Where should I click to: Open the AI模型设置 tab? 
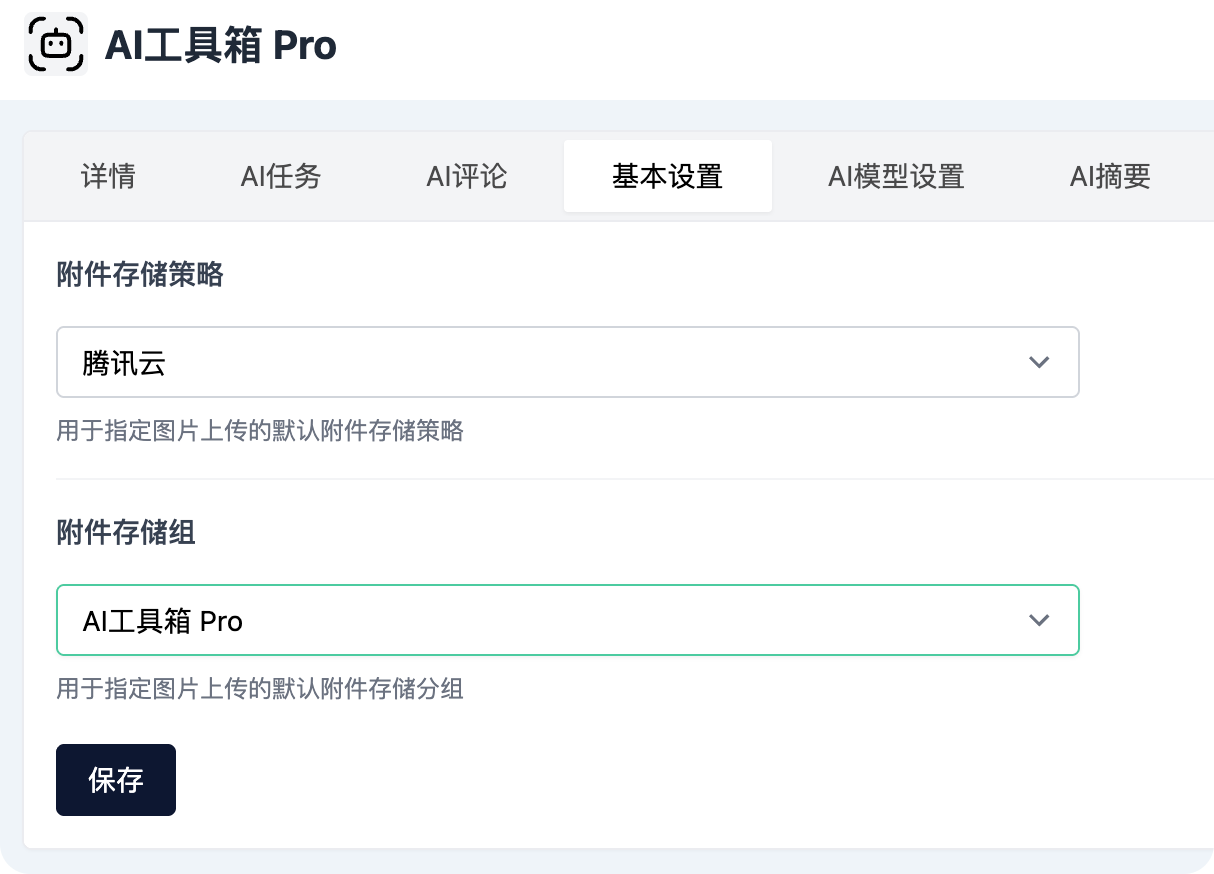click(896, 177)
